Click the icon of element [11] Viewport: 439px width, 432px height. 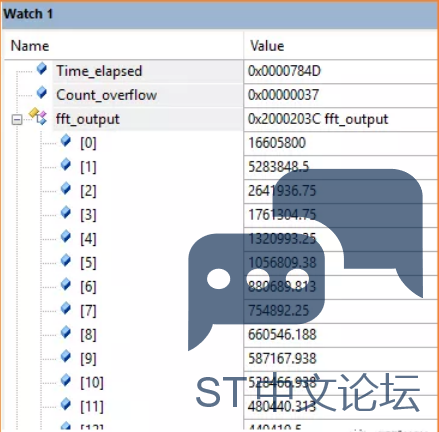click(x=66, y=405)
